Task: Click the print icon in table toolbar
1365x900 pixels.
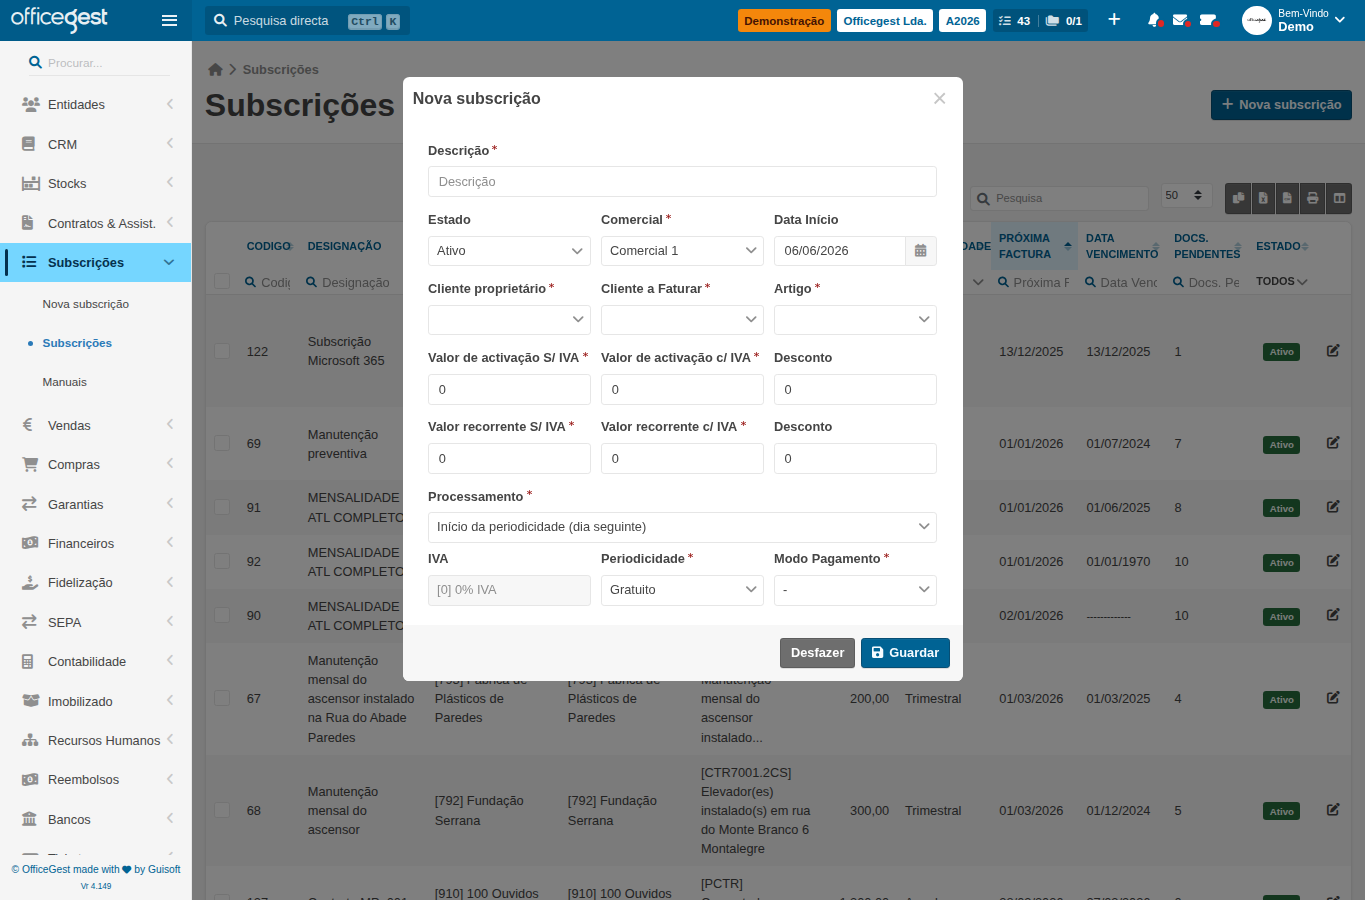Action: click(1313, 198)
